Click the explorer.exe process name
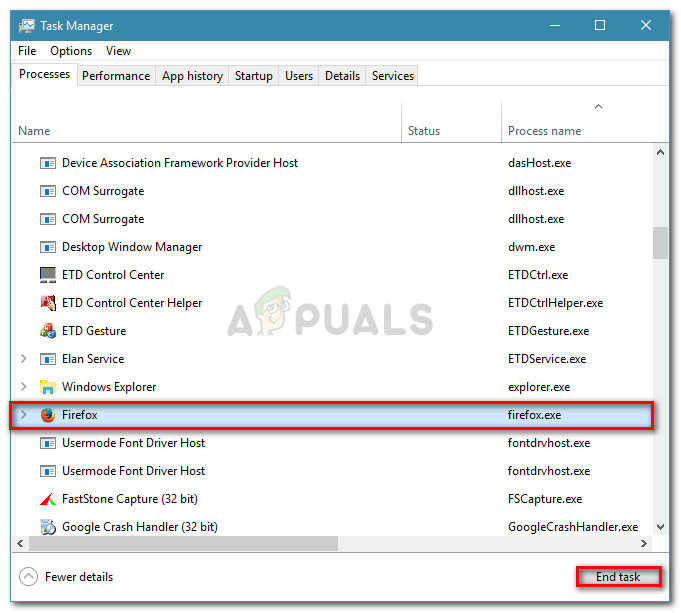 (x=539, y=387)
